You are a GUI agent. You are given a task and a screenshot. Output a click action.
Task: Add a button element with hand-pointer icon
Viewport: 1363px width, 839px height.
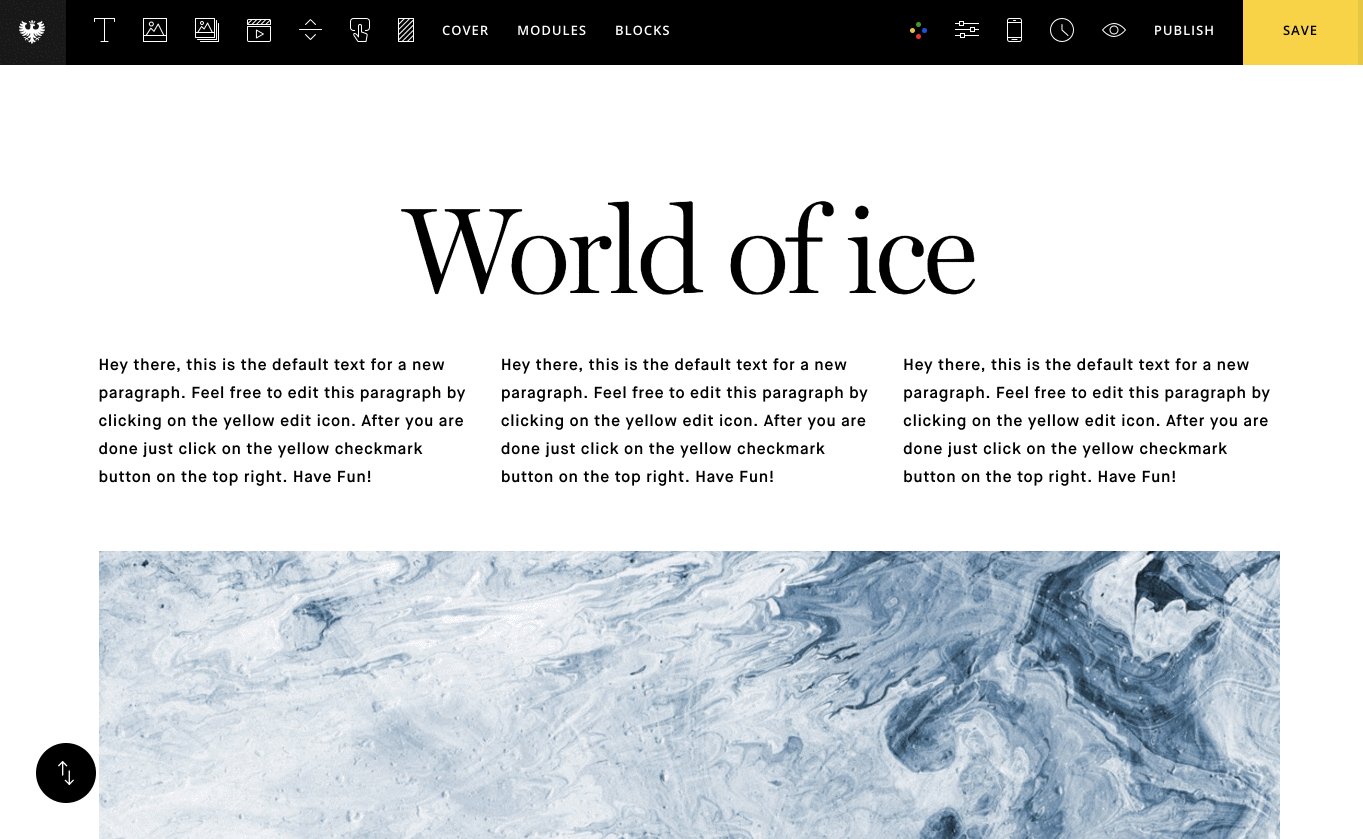coord(360,31)
